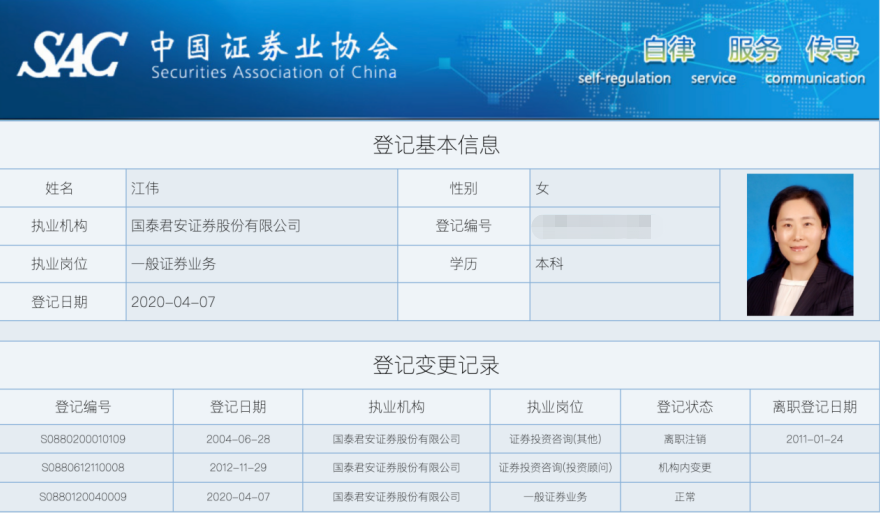Image resolution: width=880 pixels, height=513 pixels.
Task: Click the 登记日期 column header in records table
Action: [x=238, y=407]
